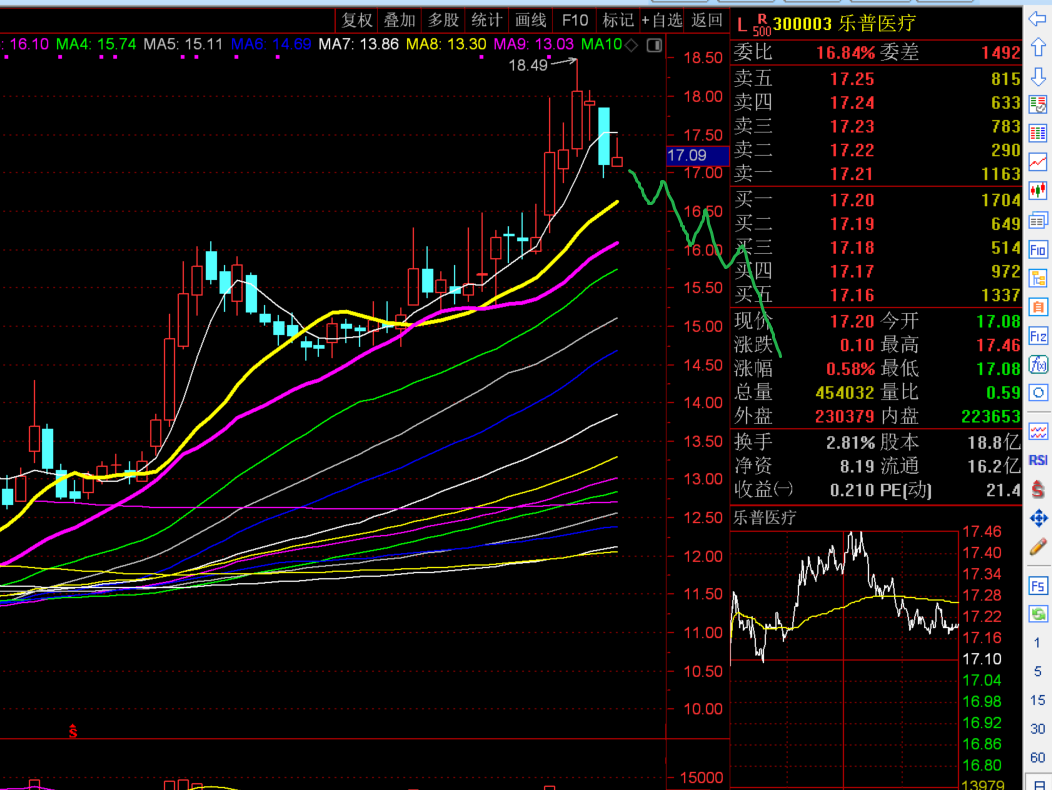Screen dimensions: 1052x790
Task: Click the 换手 value 2.81%
Action: (850, 443)
